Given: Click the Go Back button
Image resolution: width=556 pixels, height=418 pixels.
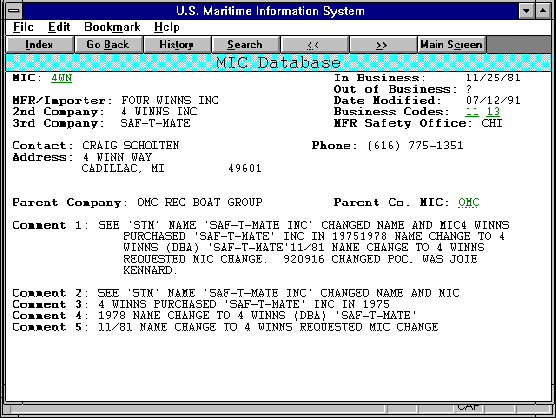Looking at the screenshot, I should pos(108,45).
